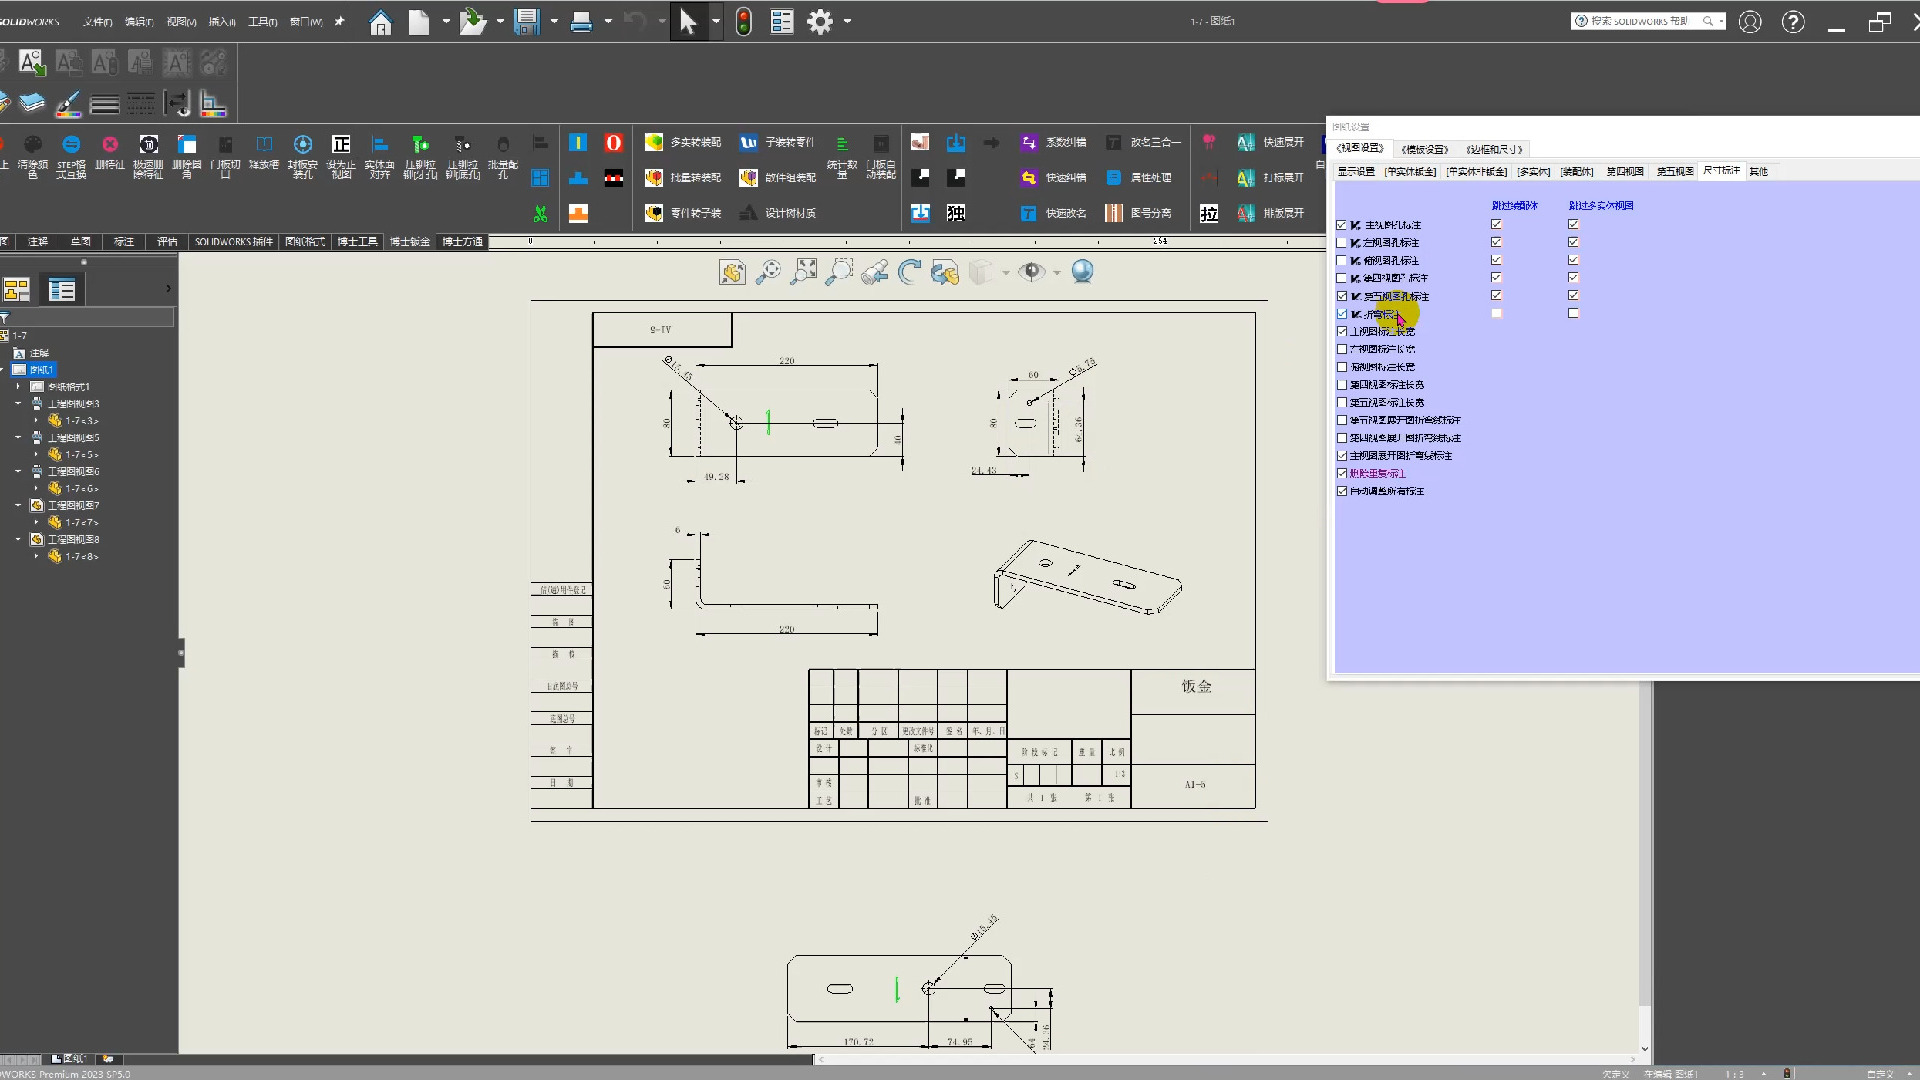This screenshot has height=1080, width=1920.
Task: Expand the 工程图视图6 tree node
Action: tap(18, 471)
